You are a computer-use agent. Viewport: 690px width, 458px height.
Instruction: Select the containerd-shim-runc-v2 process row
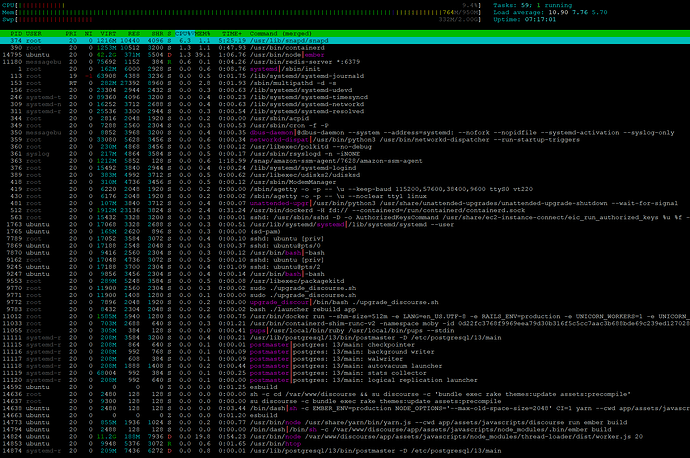(345, 323)
